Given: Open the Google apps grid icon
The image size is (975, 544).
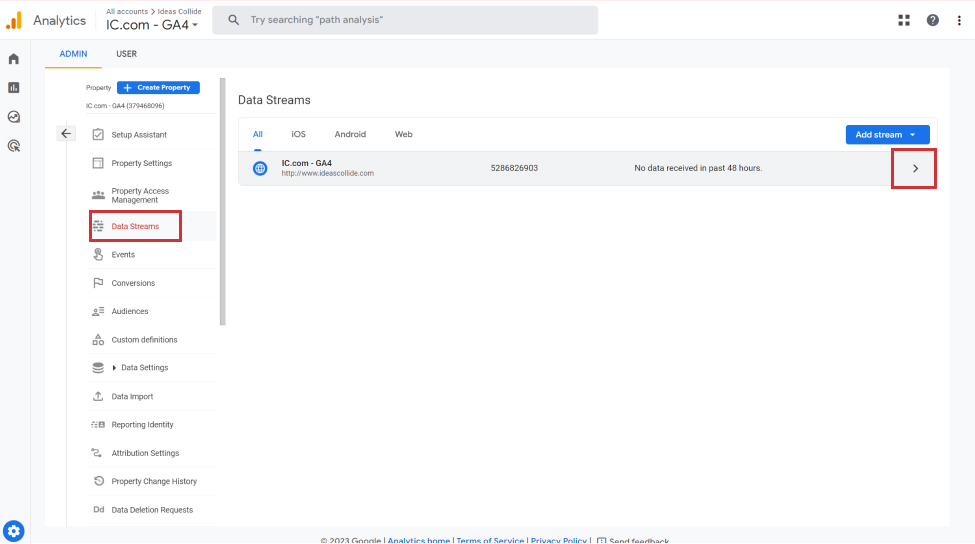Looking at the screenshot, I should [x=904, y=21].
